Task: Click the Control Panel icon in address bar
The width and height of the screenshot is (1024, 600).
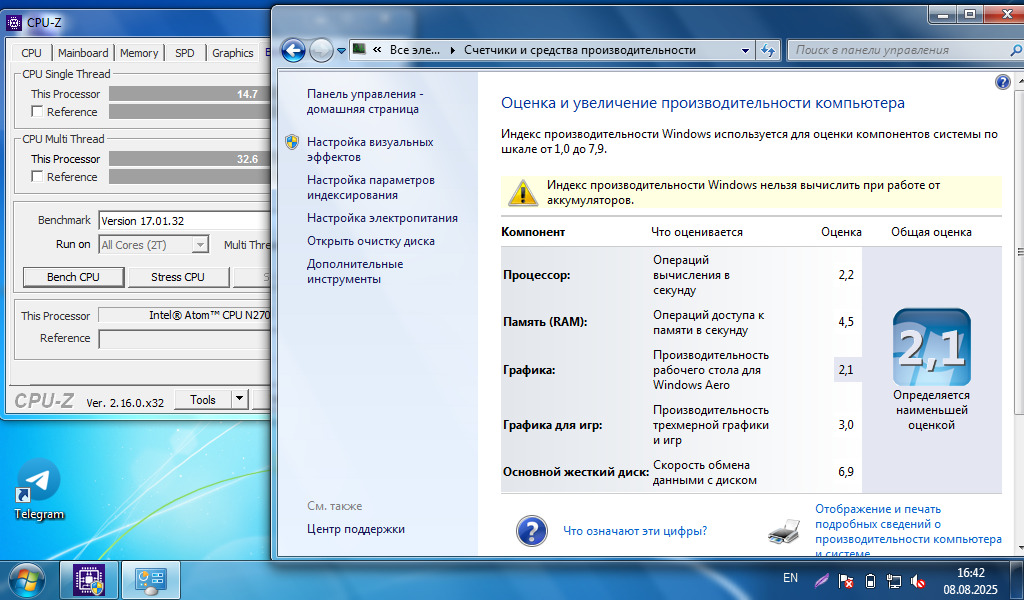Action: [x=359, y=50]
